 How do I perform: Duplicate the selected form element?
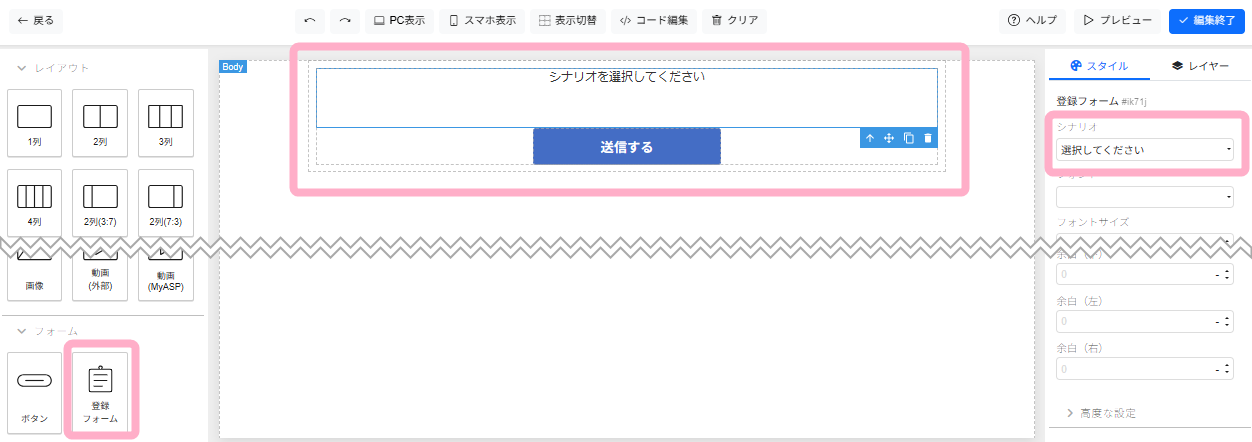tap(909, 138)
